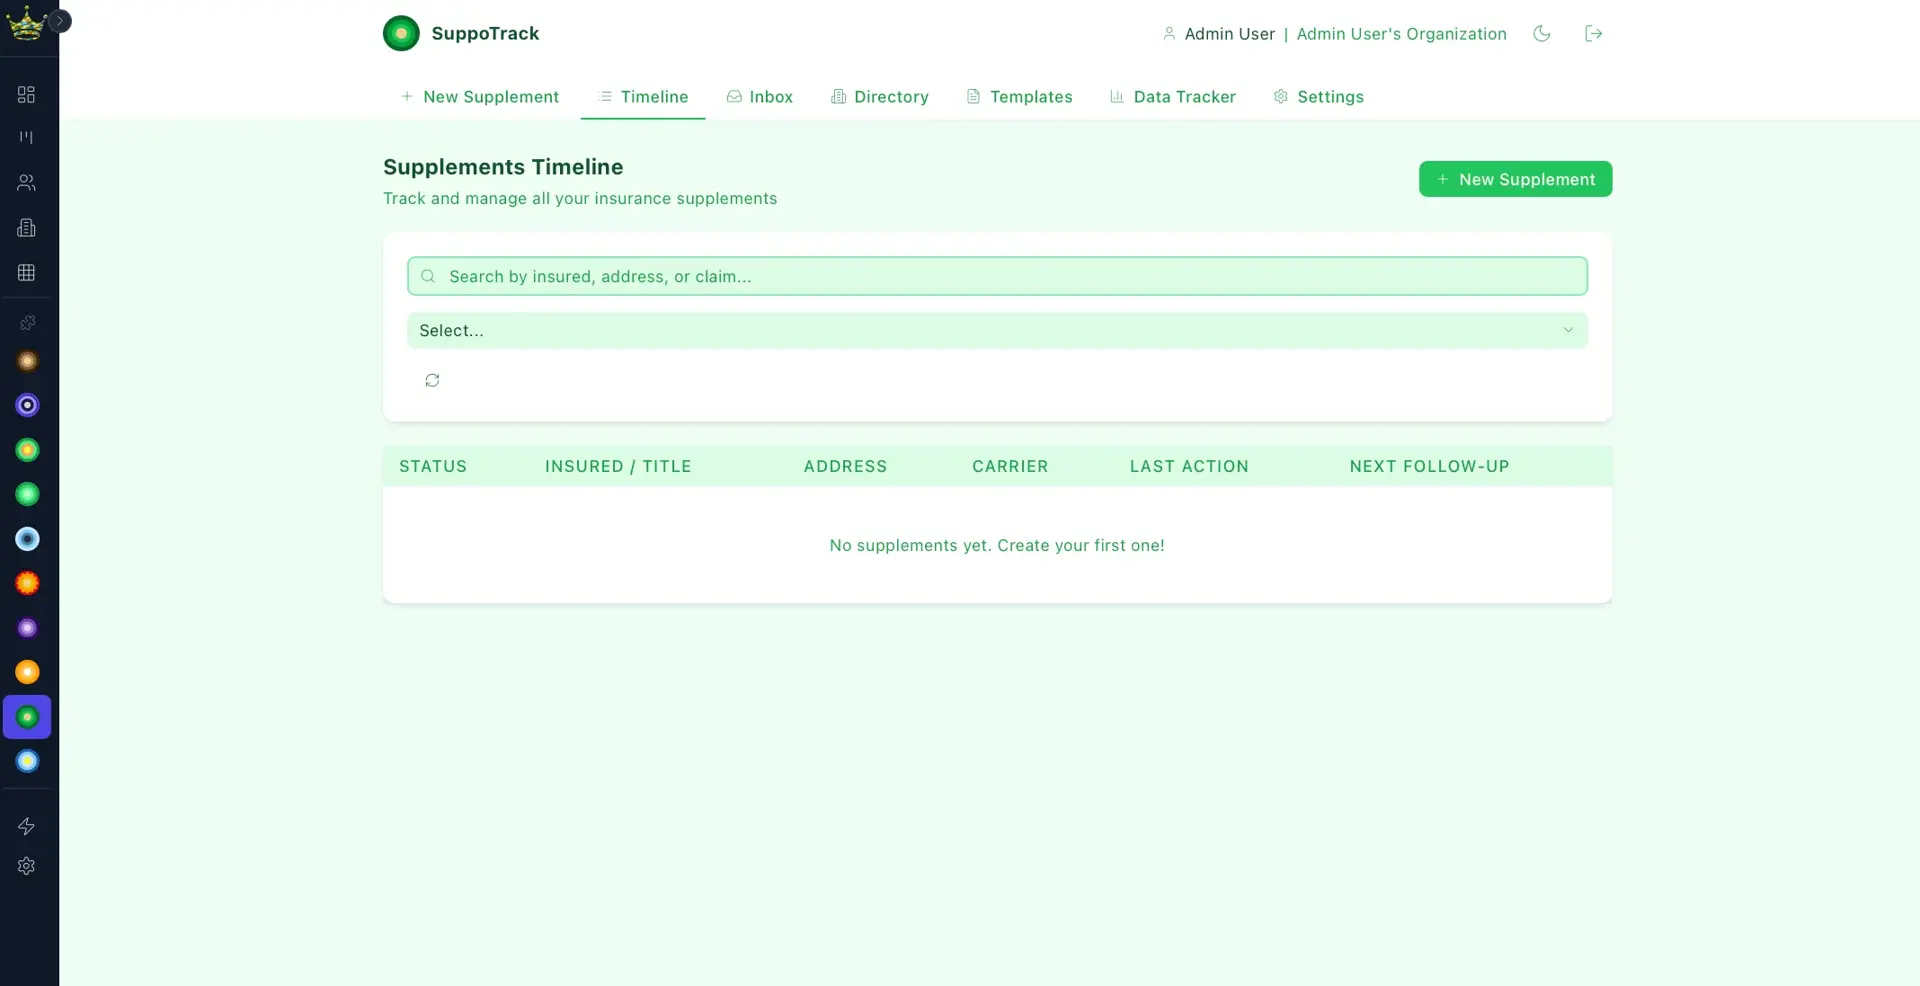Image resolution: width=1920 pixels, height=986 pixels.
Task: Click the refresh icon below the filter
Action: pyautogui.click(x=432, y=380)
